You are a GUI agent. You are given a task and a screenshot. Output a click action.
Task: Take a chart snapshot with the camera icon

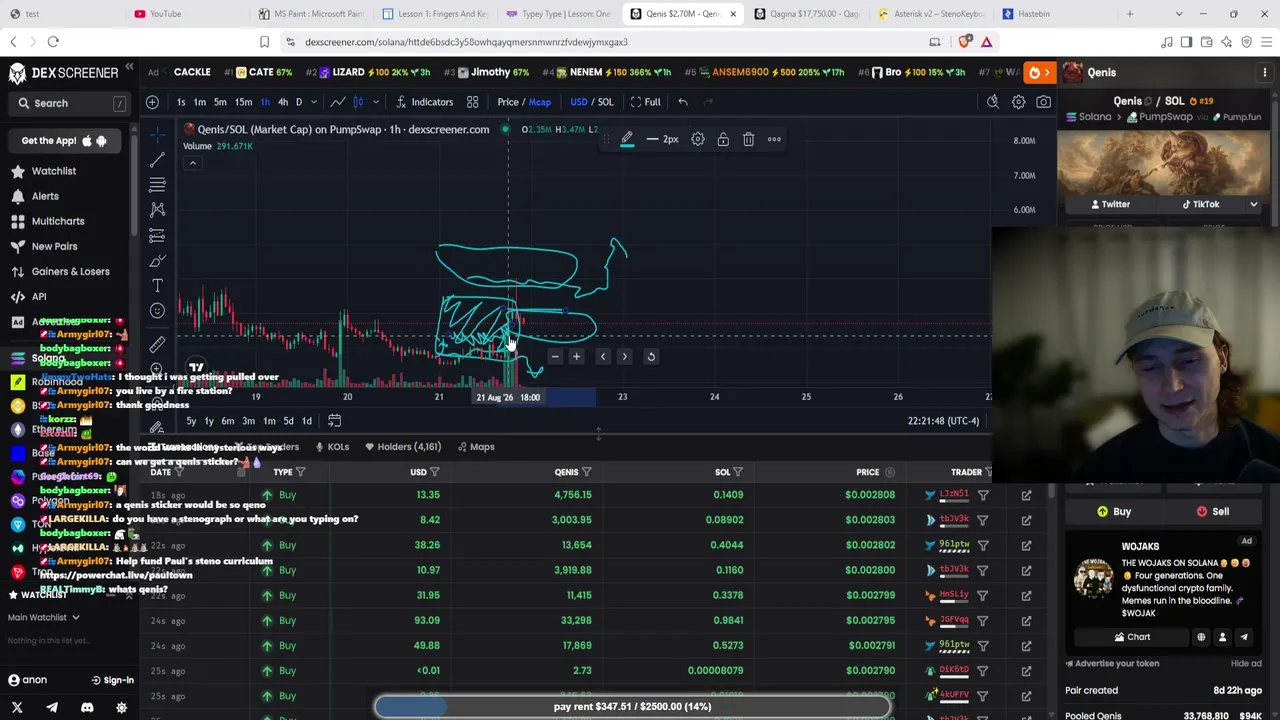(x=1043, y=102)
